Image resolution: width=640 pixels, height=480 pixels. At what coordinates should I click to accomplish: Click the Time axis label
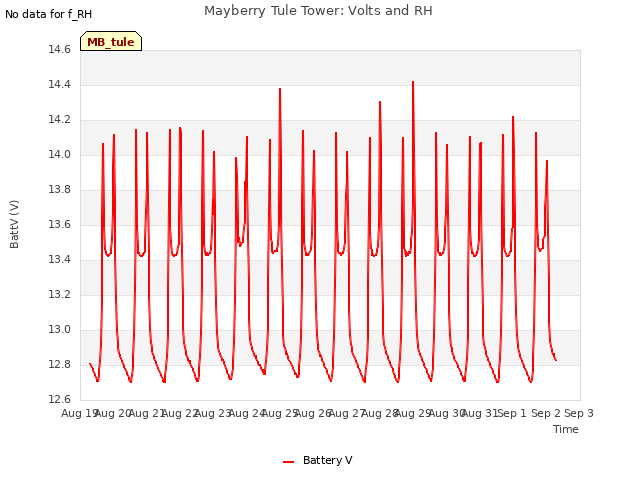coord(565,429)
